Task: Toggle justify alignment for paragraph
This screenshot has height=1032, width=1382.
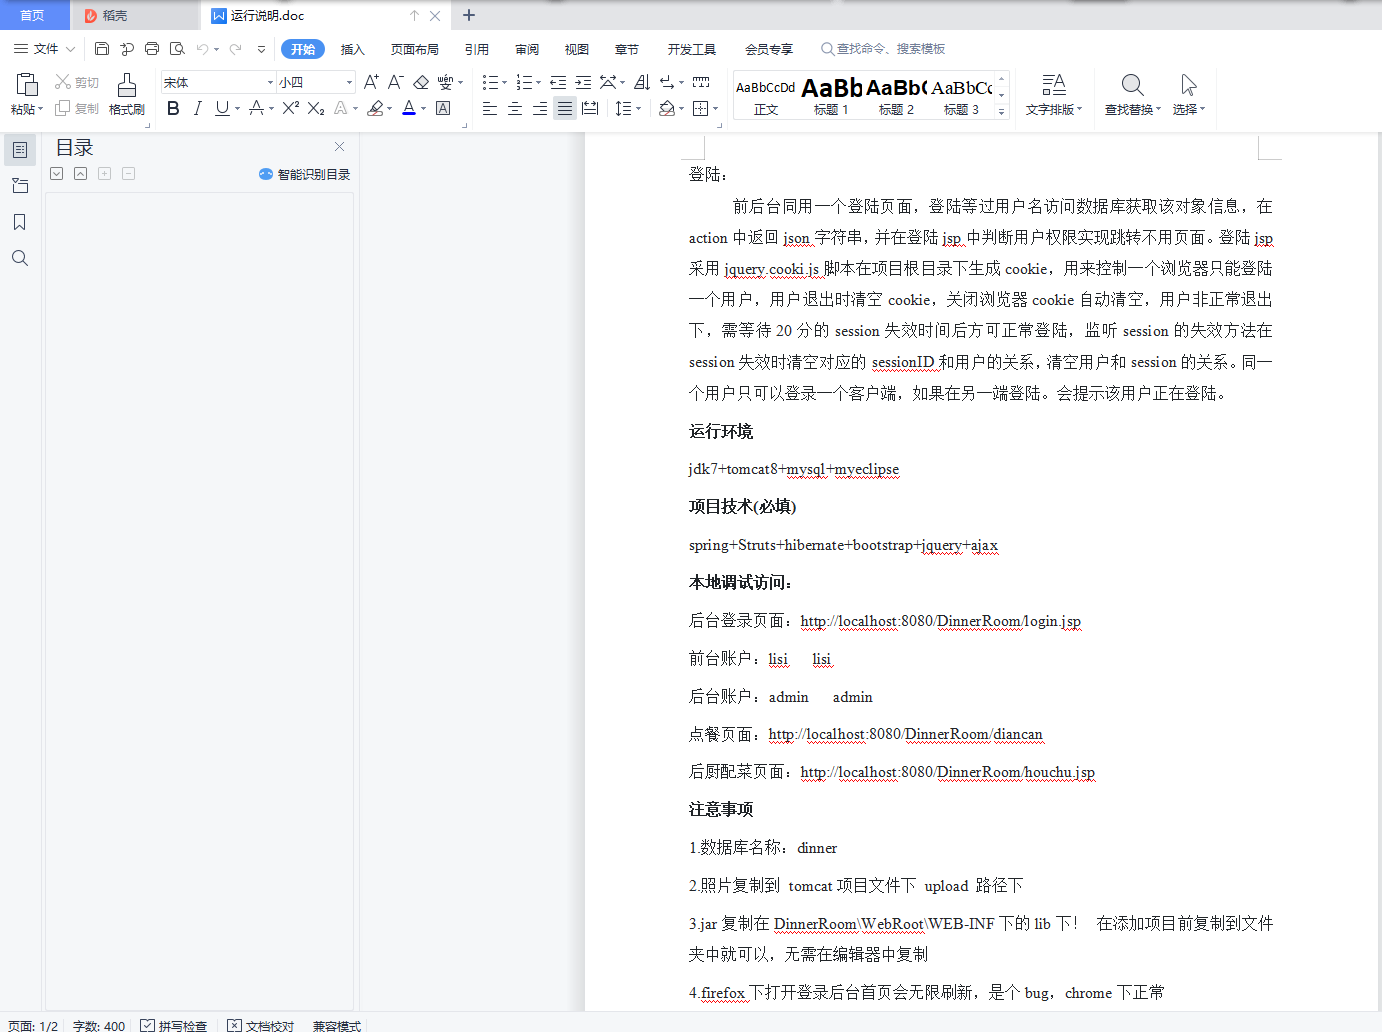Action: [x=565, y=108]
